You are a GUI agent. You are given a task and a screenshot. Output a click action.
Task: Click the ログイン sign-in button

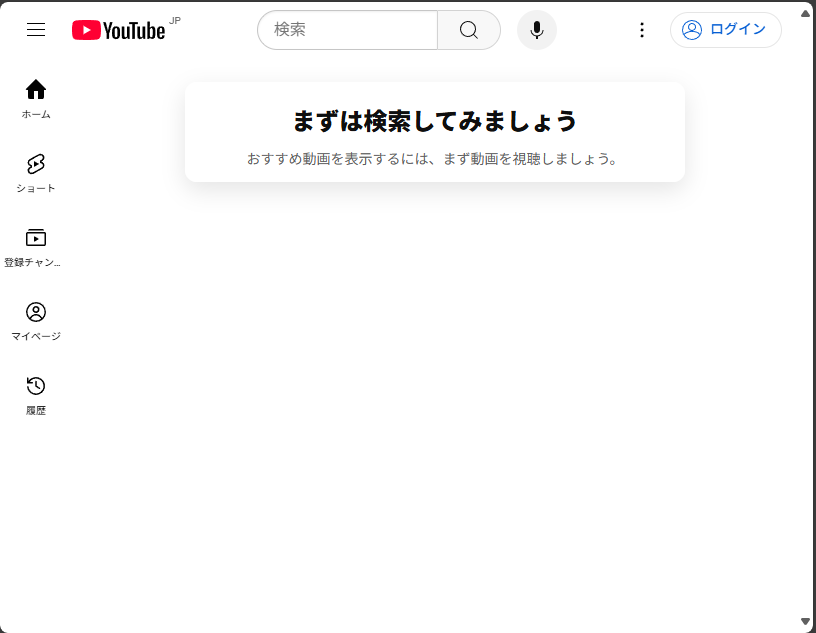click(x=725, y=30)
